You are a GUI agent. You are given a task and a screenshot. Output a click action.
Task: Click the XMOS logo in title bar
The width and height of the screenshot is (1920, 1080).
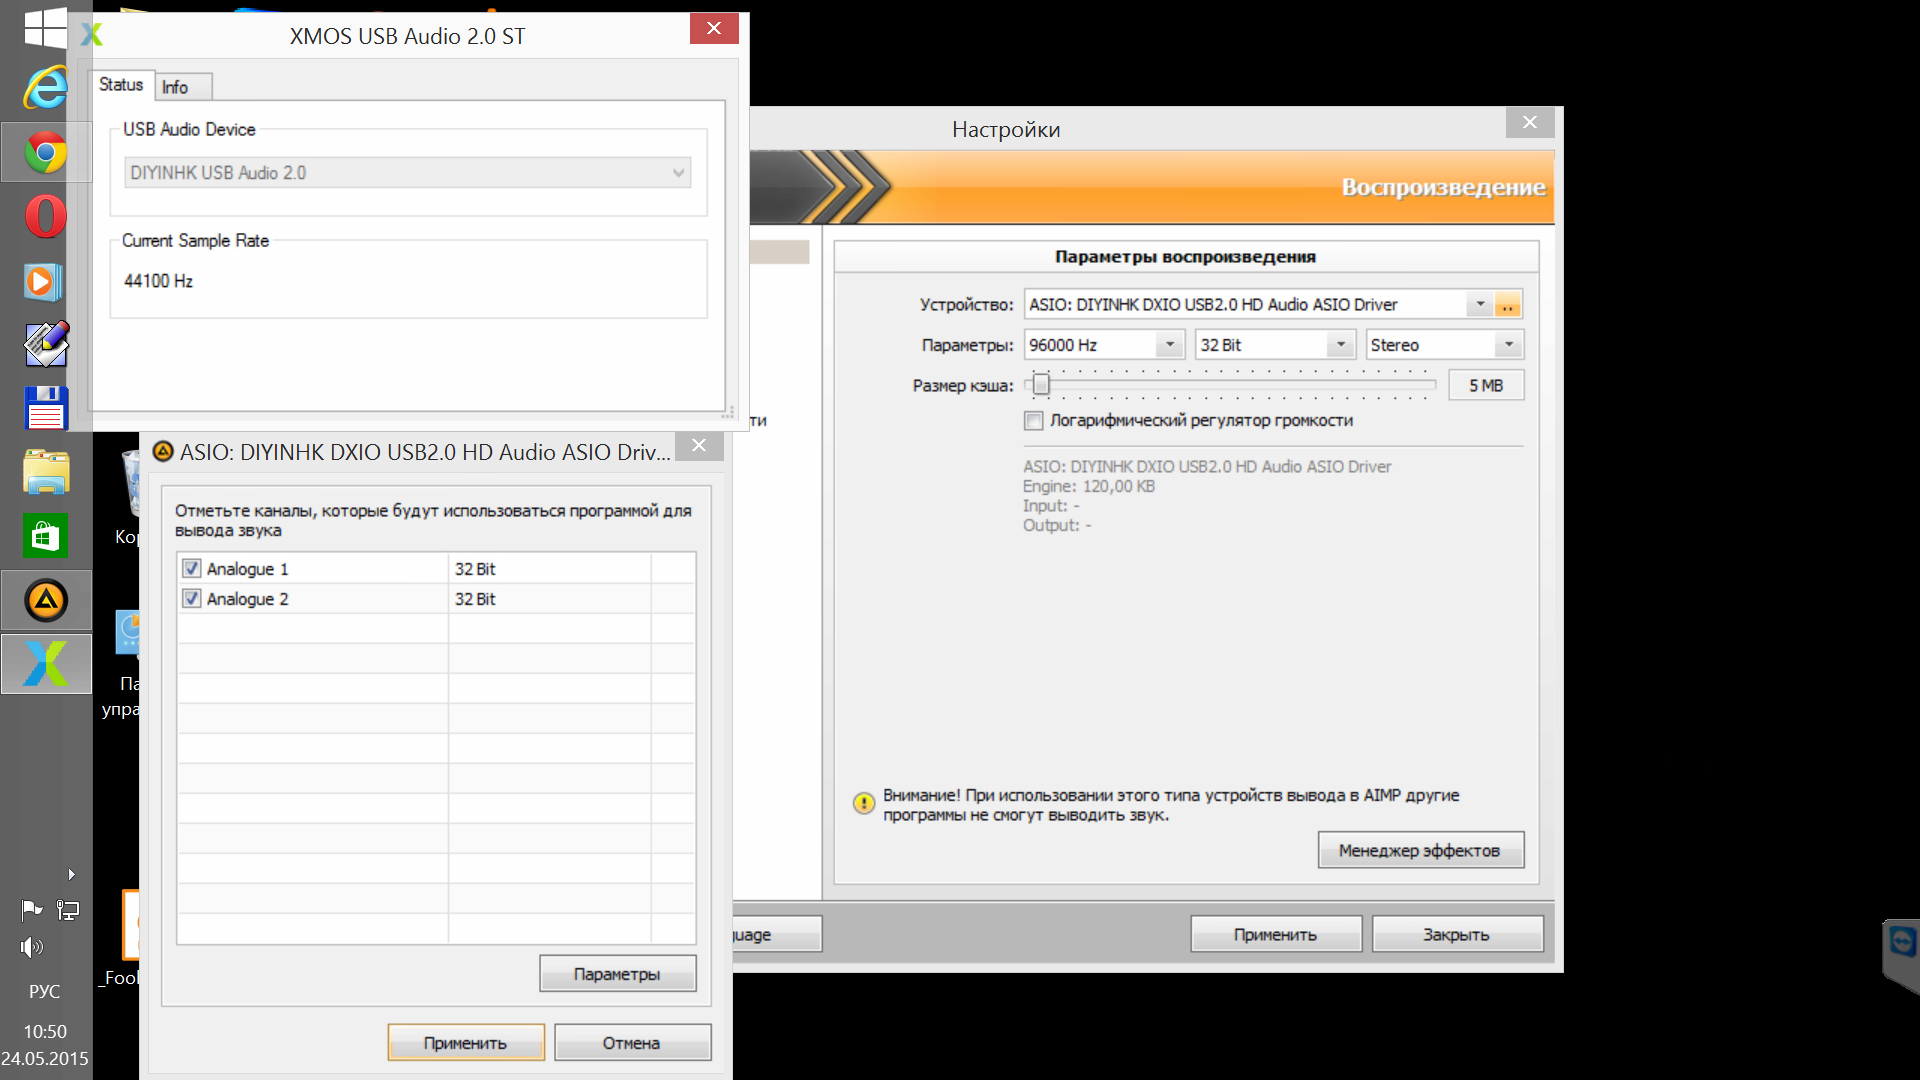[x=91, y=35]
